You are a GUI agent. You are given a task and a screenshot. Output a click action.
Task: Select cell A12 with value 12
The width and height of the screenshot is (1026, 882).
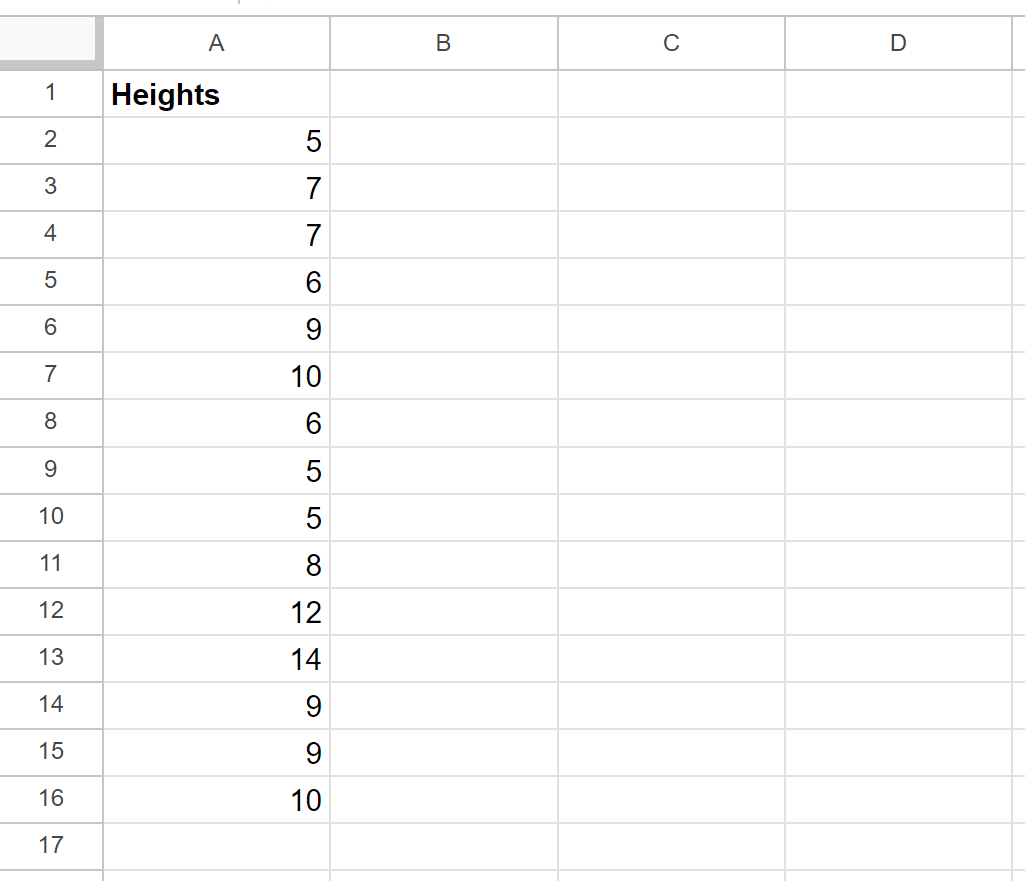tap(217, 612)
